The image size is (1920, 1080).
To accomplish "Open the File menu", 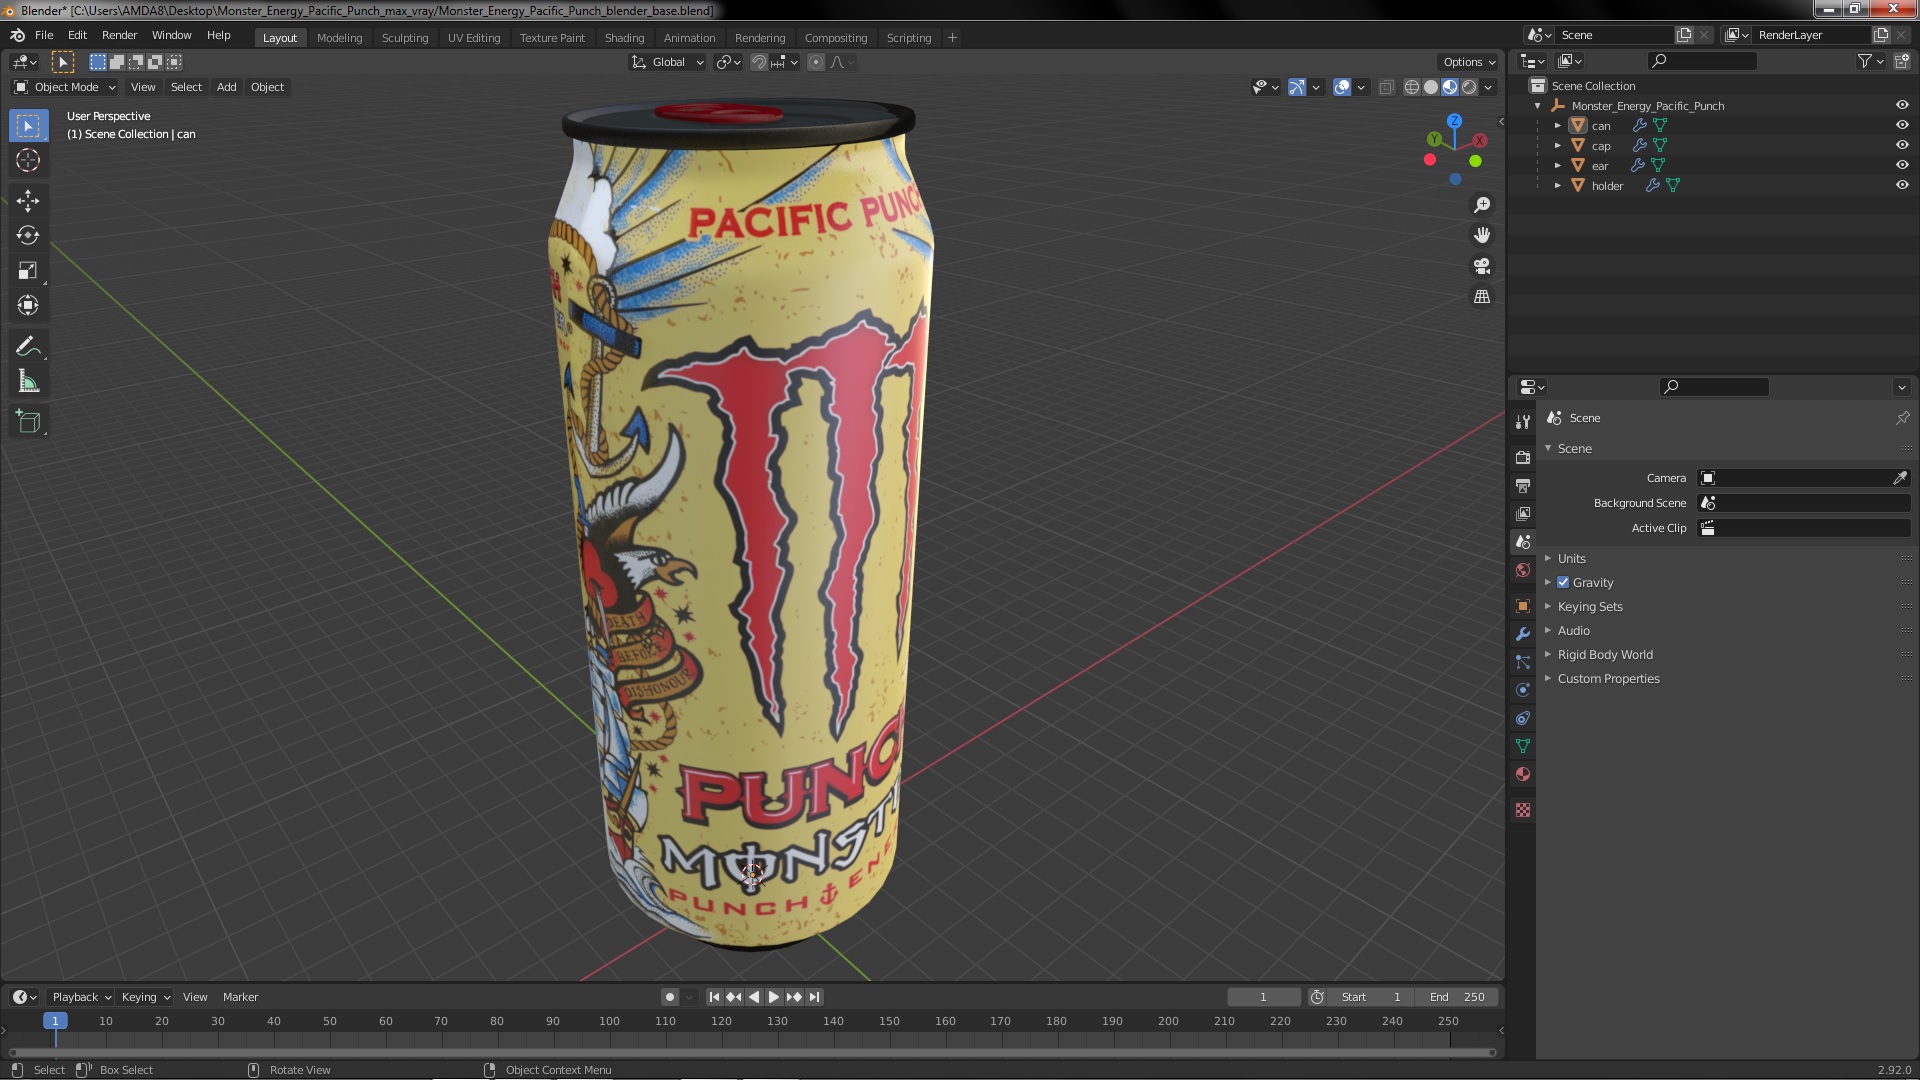I will click(44, 35).
